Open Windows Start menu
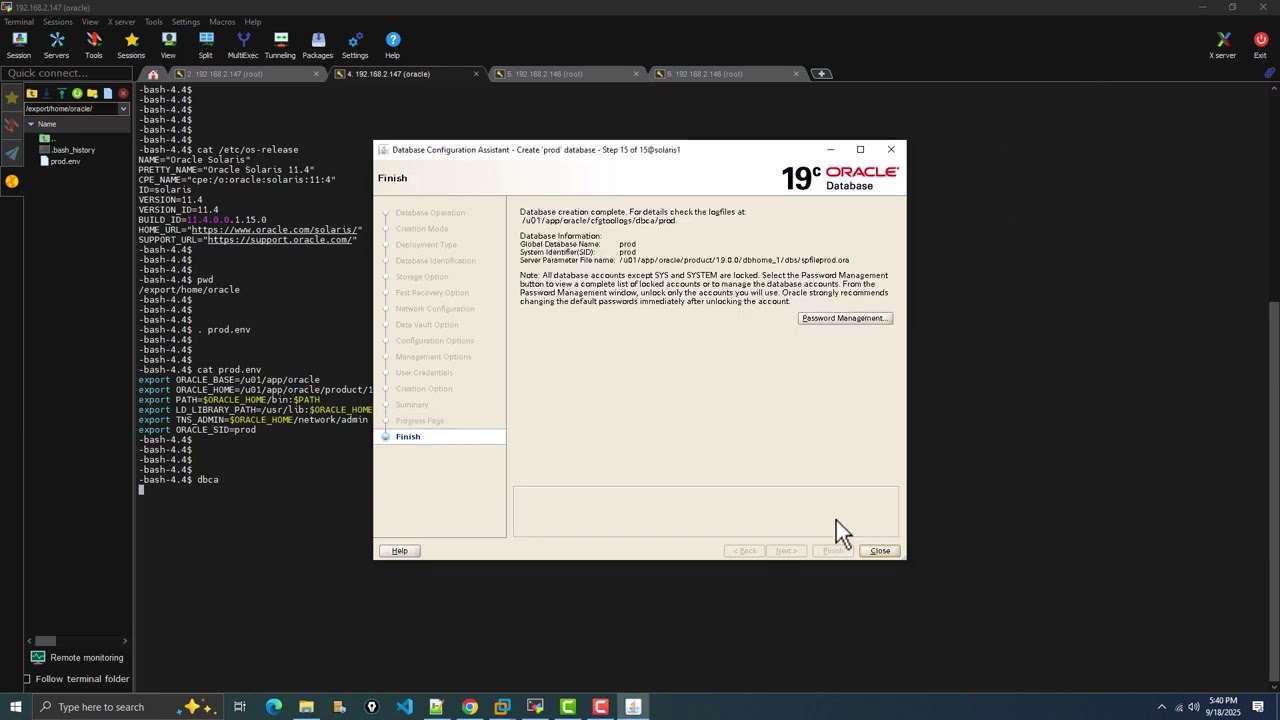 (15, 707)
